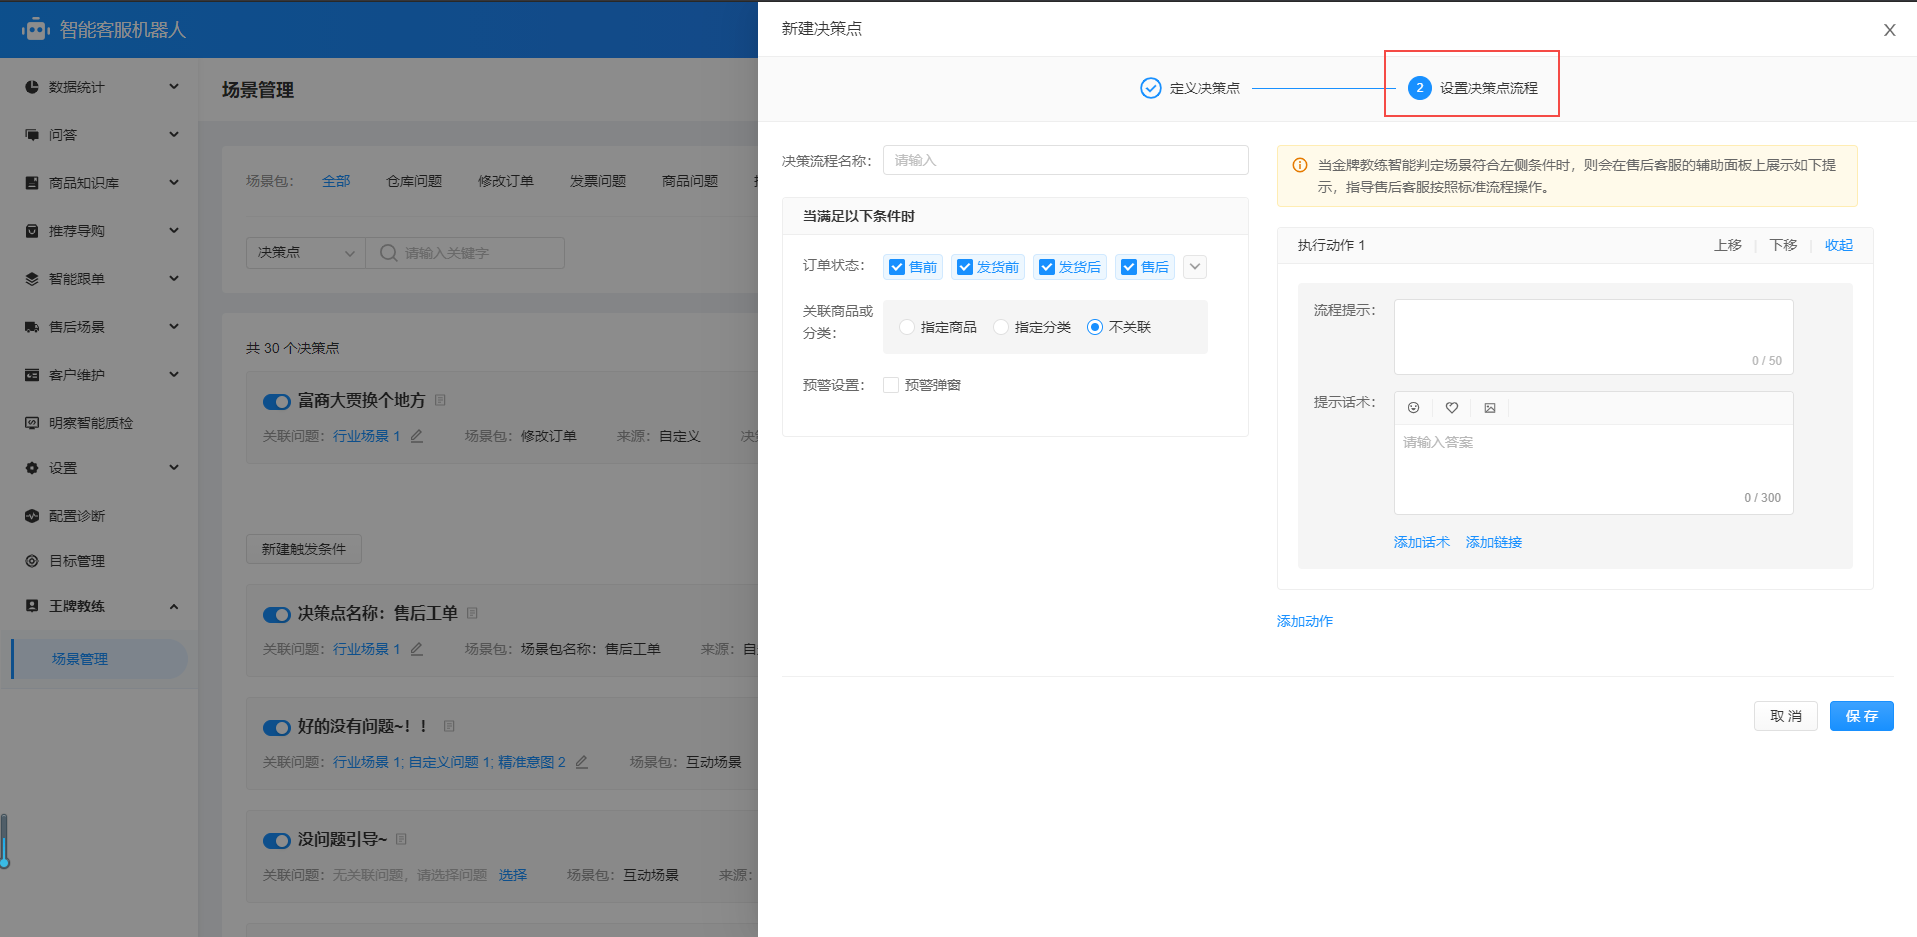
Task: Click the 保存 button
Action: (1861, 716)
